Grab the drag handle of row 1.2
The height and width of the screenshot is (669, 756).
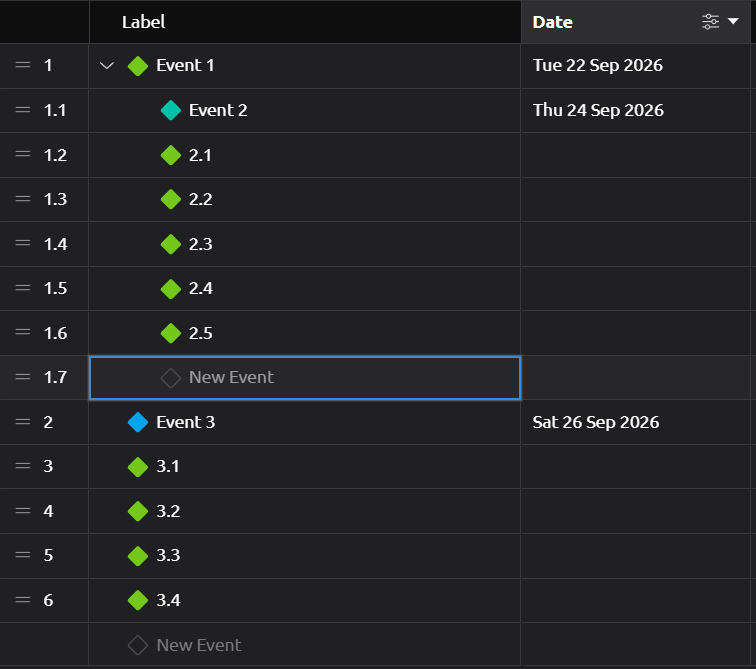[x=23, y=154]
